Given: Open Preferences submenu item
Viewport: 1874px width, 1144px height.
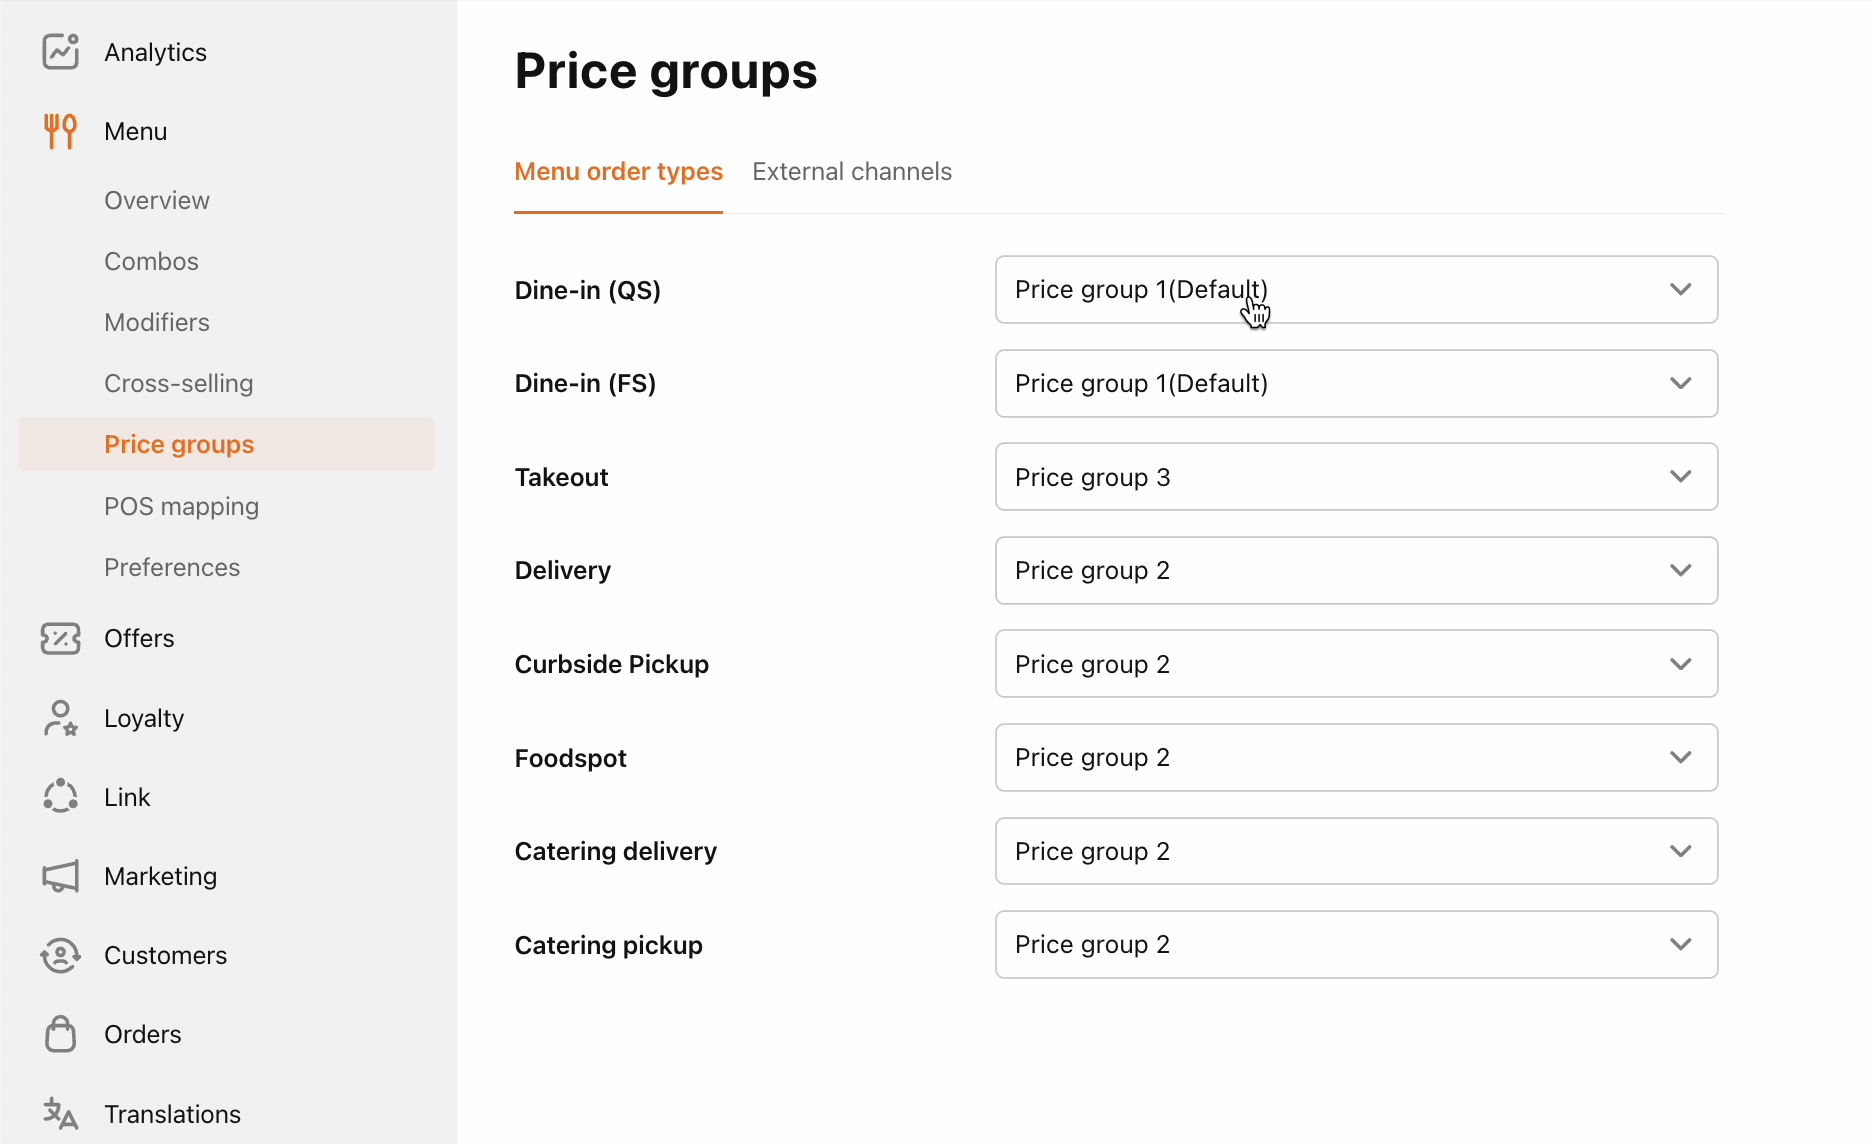Looking at the screenshot, I should tap(172, 567).
